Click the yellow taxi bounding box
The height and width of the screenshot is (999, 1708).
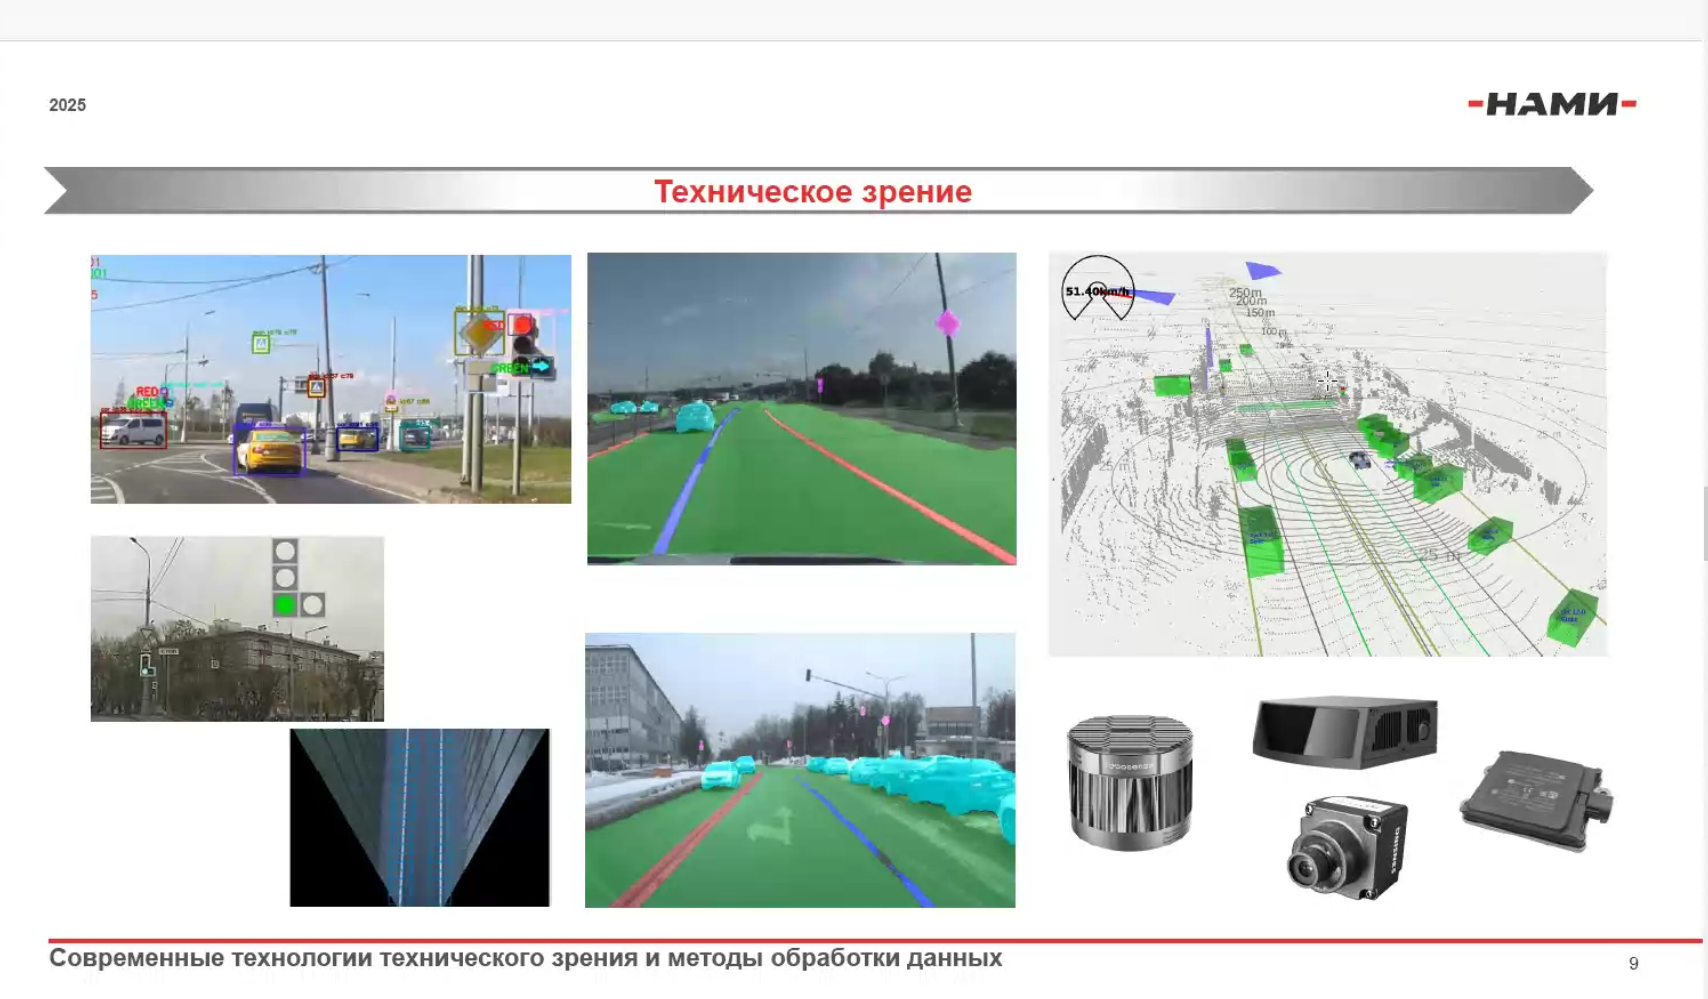point(268,449)
